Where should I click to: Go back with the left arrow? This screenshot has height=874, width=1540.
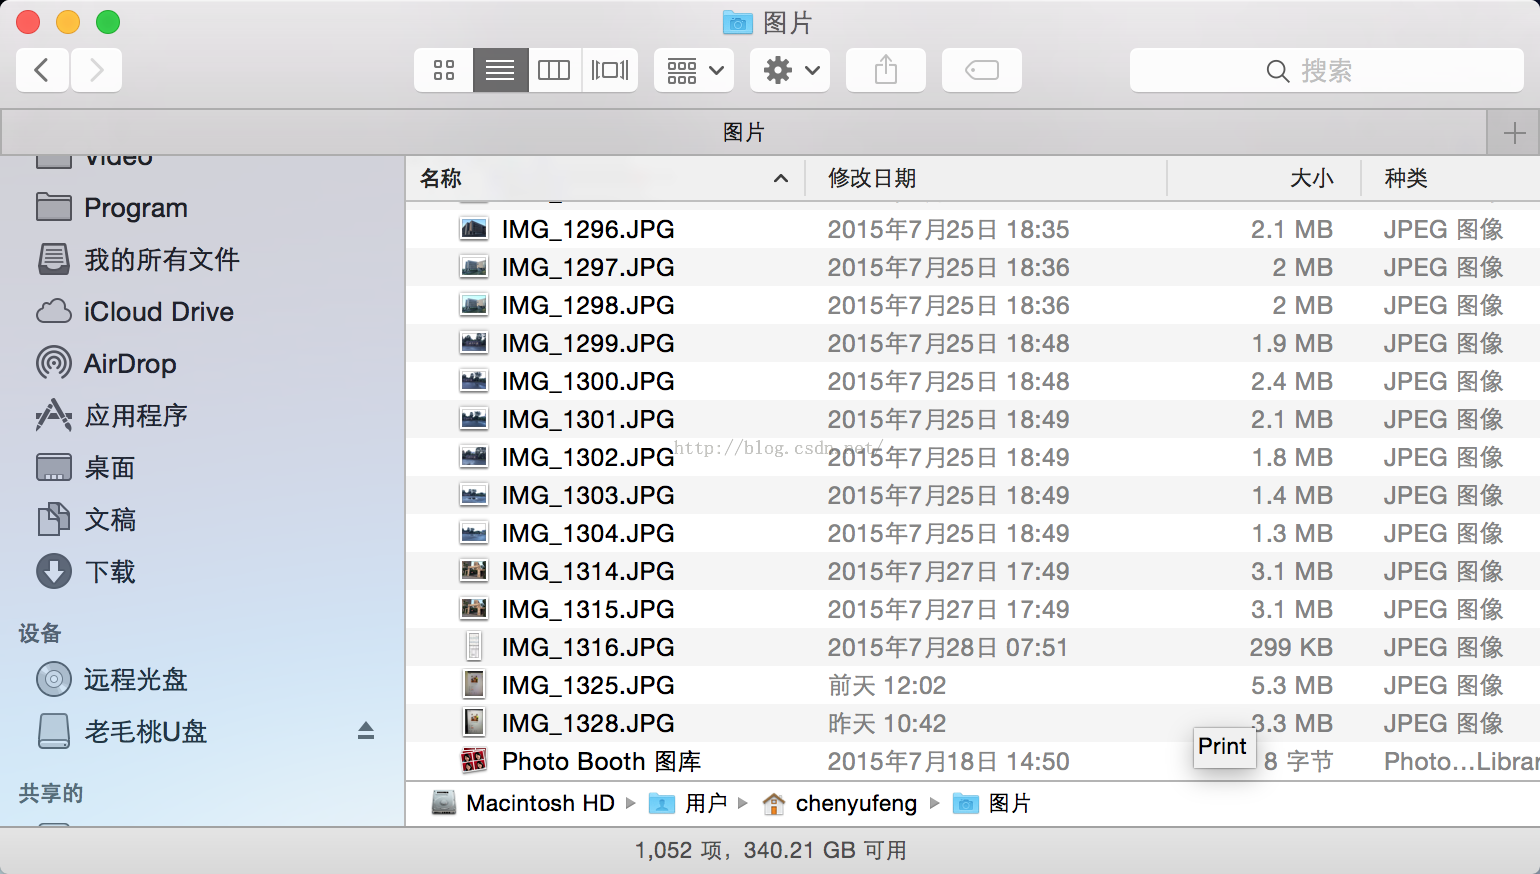[42, 70]
